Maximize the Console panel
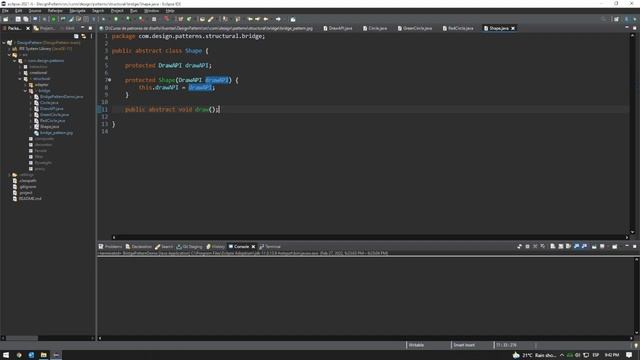Screen dimensions: 640x360 coord(634,247)
